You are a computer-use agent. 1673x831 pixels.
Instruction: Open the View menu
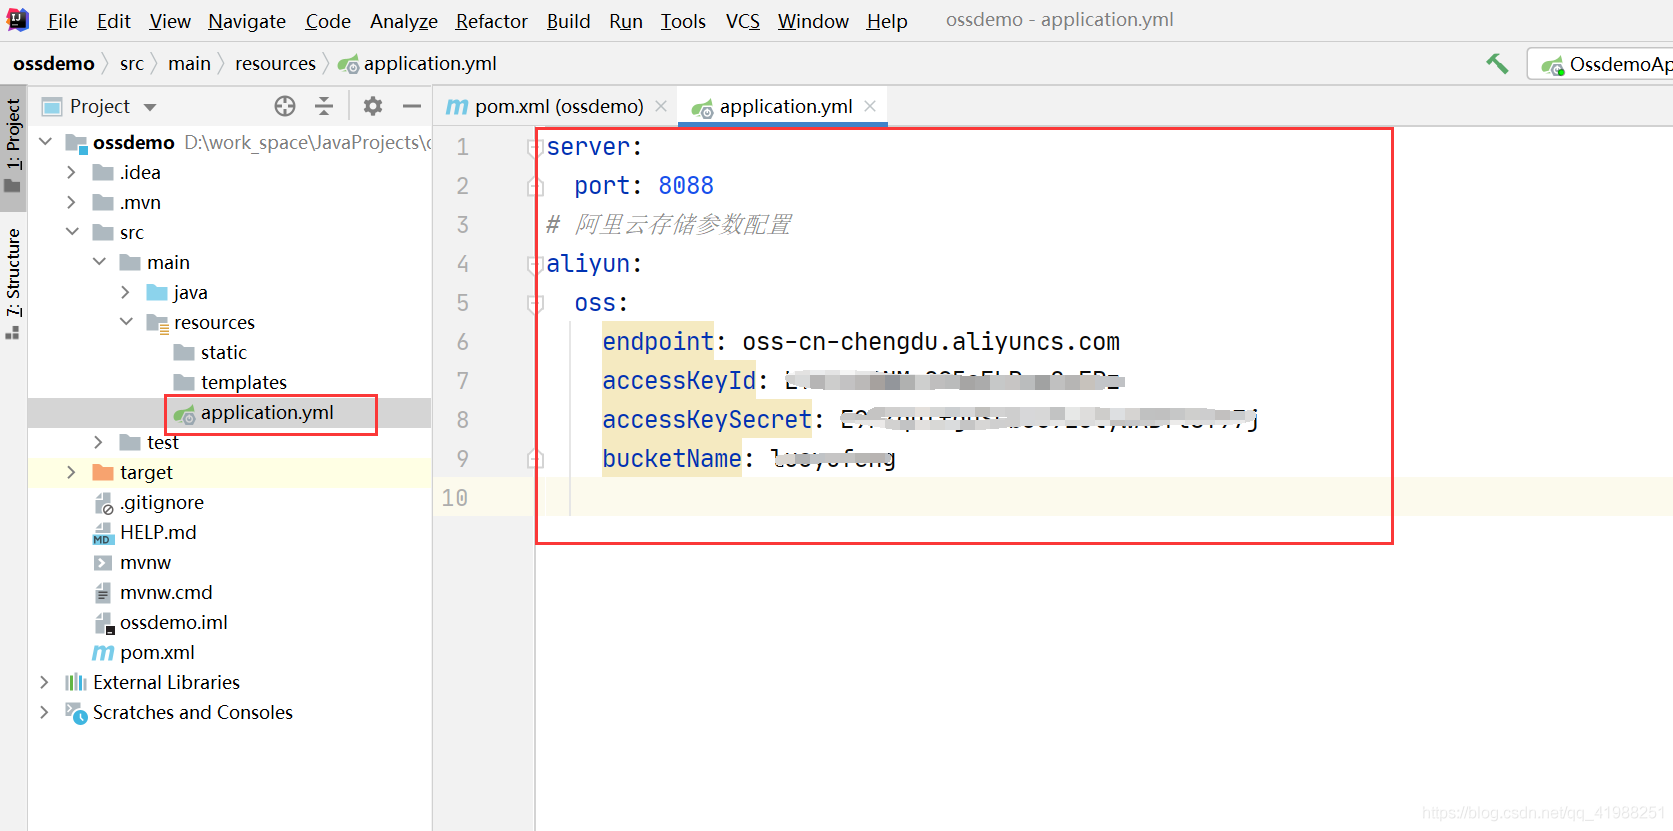(170, 21)
